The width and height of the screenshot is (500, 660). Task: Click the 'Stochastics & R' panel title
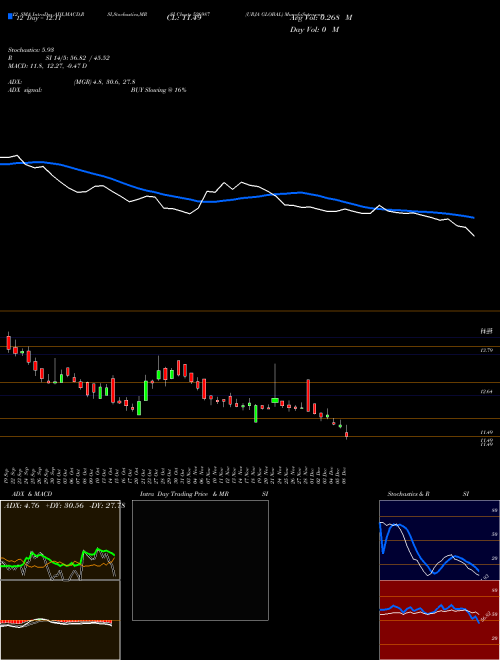point(408,494)
